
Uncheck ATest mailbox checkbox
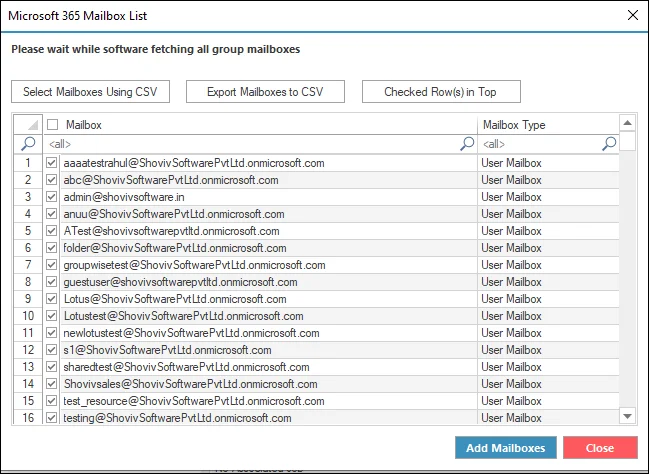pyautogui.click(x=51, y=231)
